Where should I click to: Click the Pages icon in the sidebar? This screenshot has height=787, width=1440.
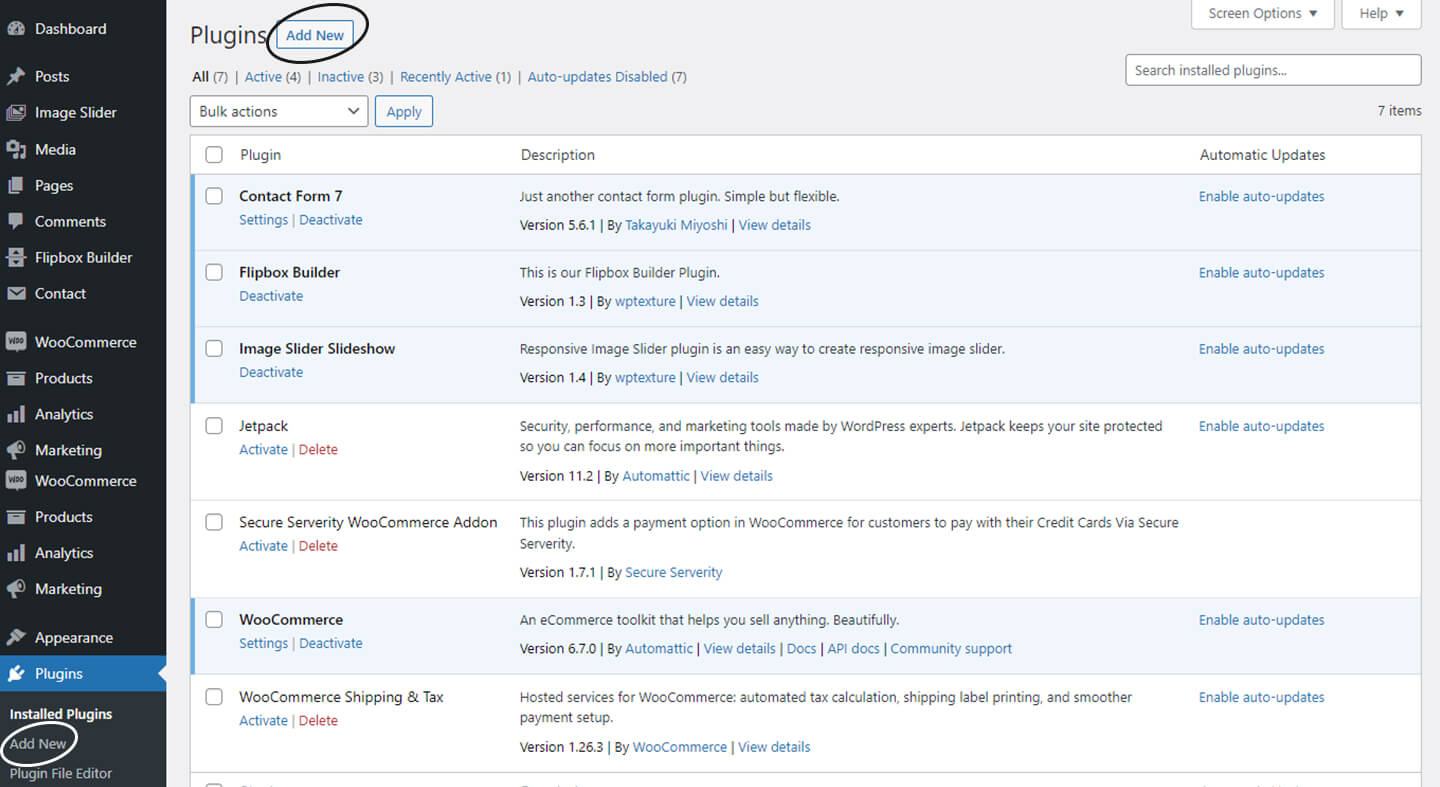(x=16, y=185)
